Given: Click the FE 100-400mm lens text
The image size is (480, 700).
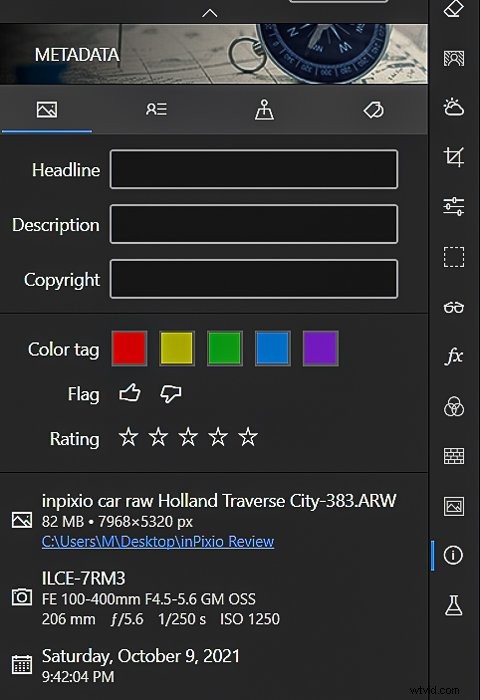Looking at the screenshot, I should pyautogui.click(x=149, y=599).
